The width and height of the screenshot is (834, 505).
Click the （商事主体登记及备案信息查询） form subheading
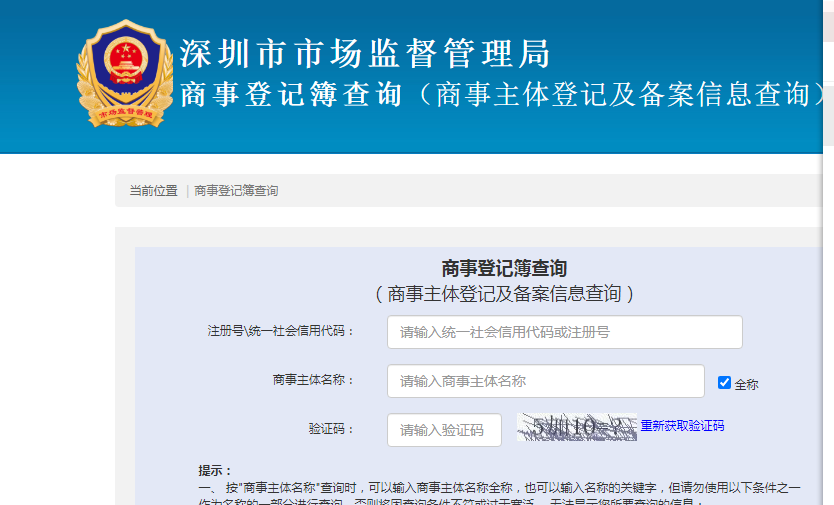(x=504, y=294)
